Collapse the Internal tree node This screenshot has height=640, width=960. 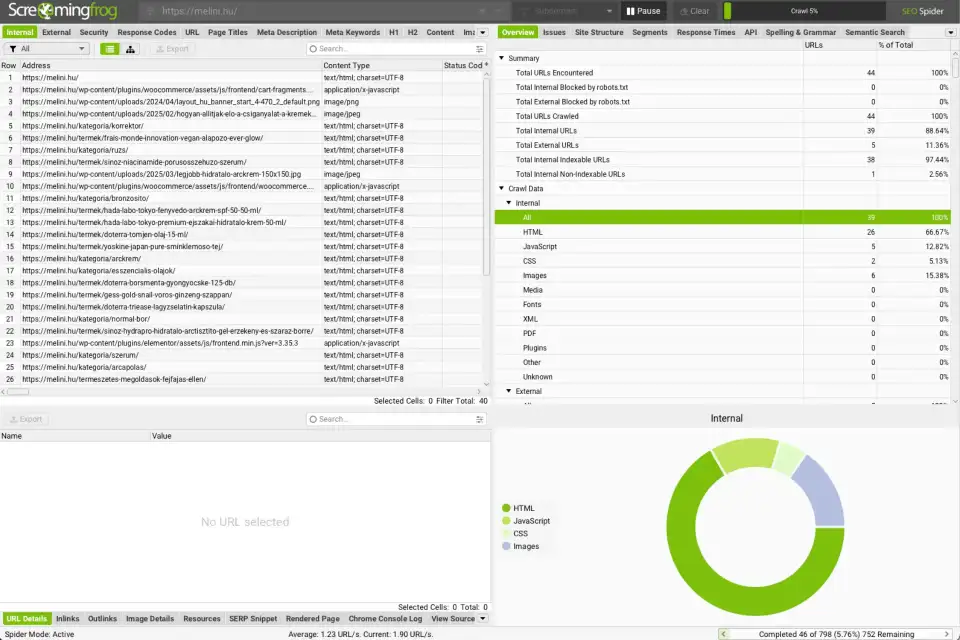click(509, 203)
